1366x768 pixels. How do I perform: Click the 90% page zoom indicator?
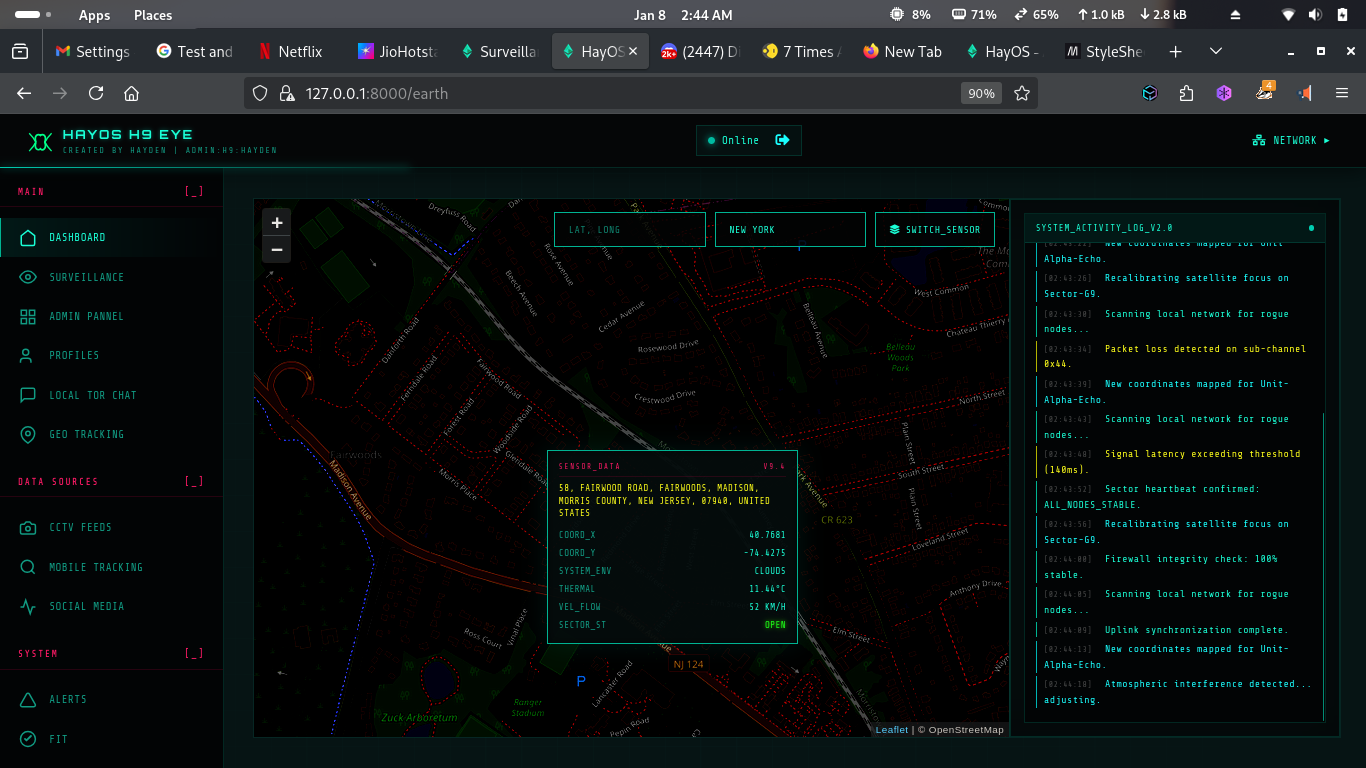point(981,92)
